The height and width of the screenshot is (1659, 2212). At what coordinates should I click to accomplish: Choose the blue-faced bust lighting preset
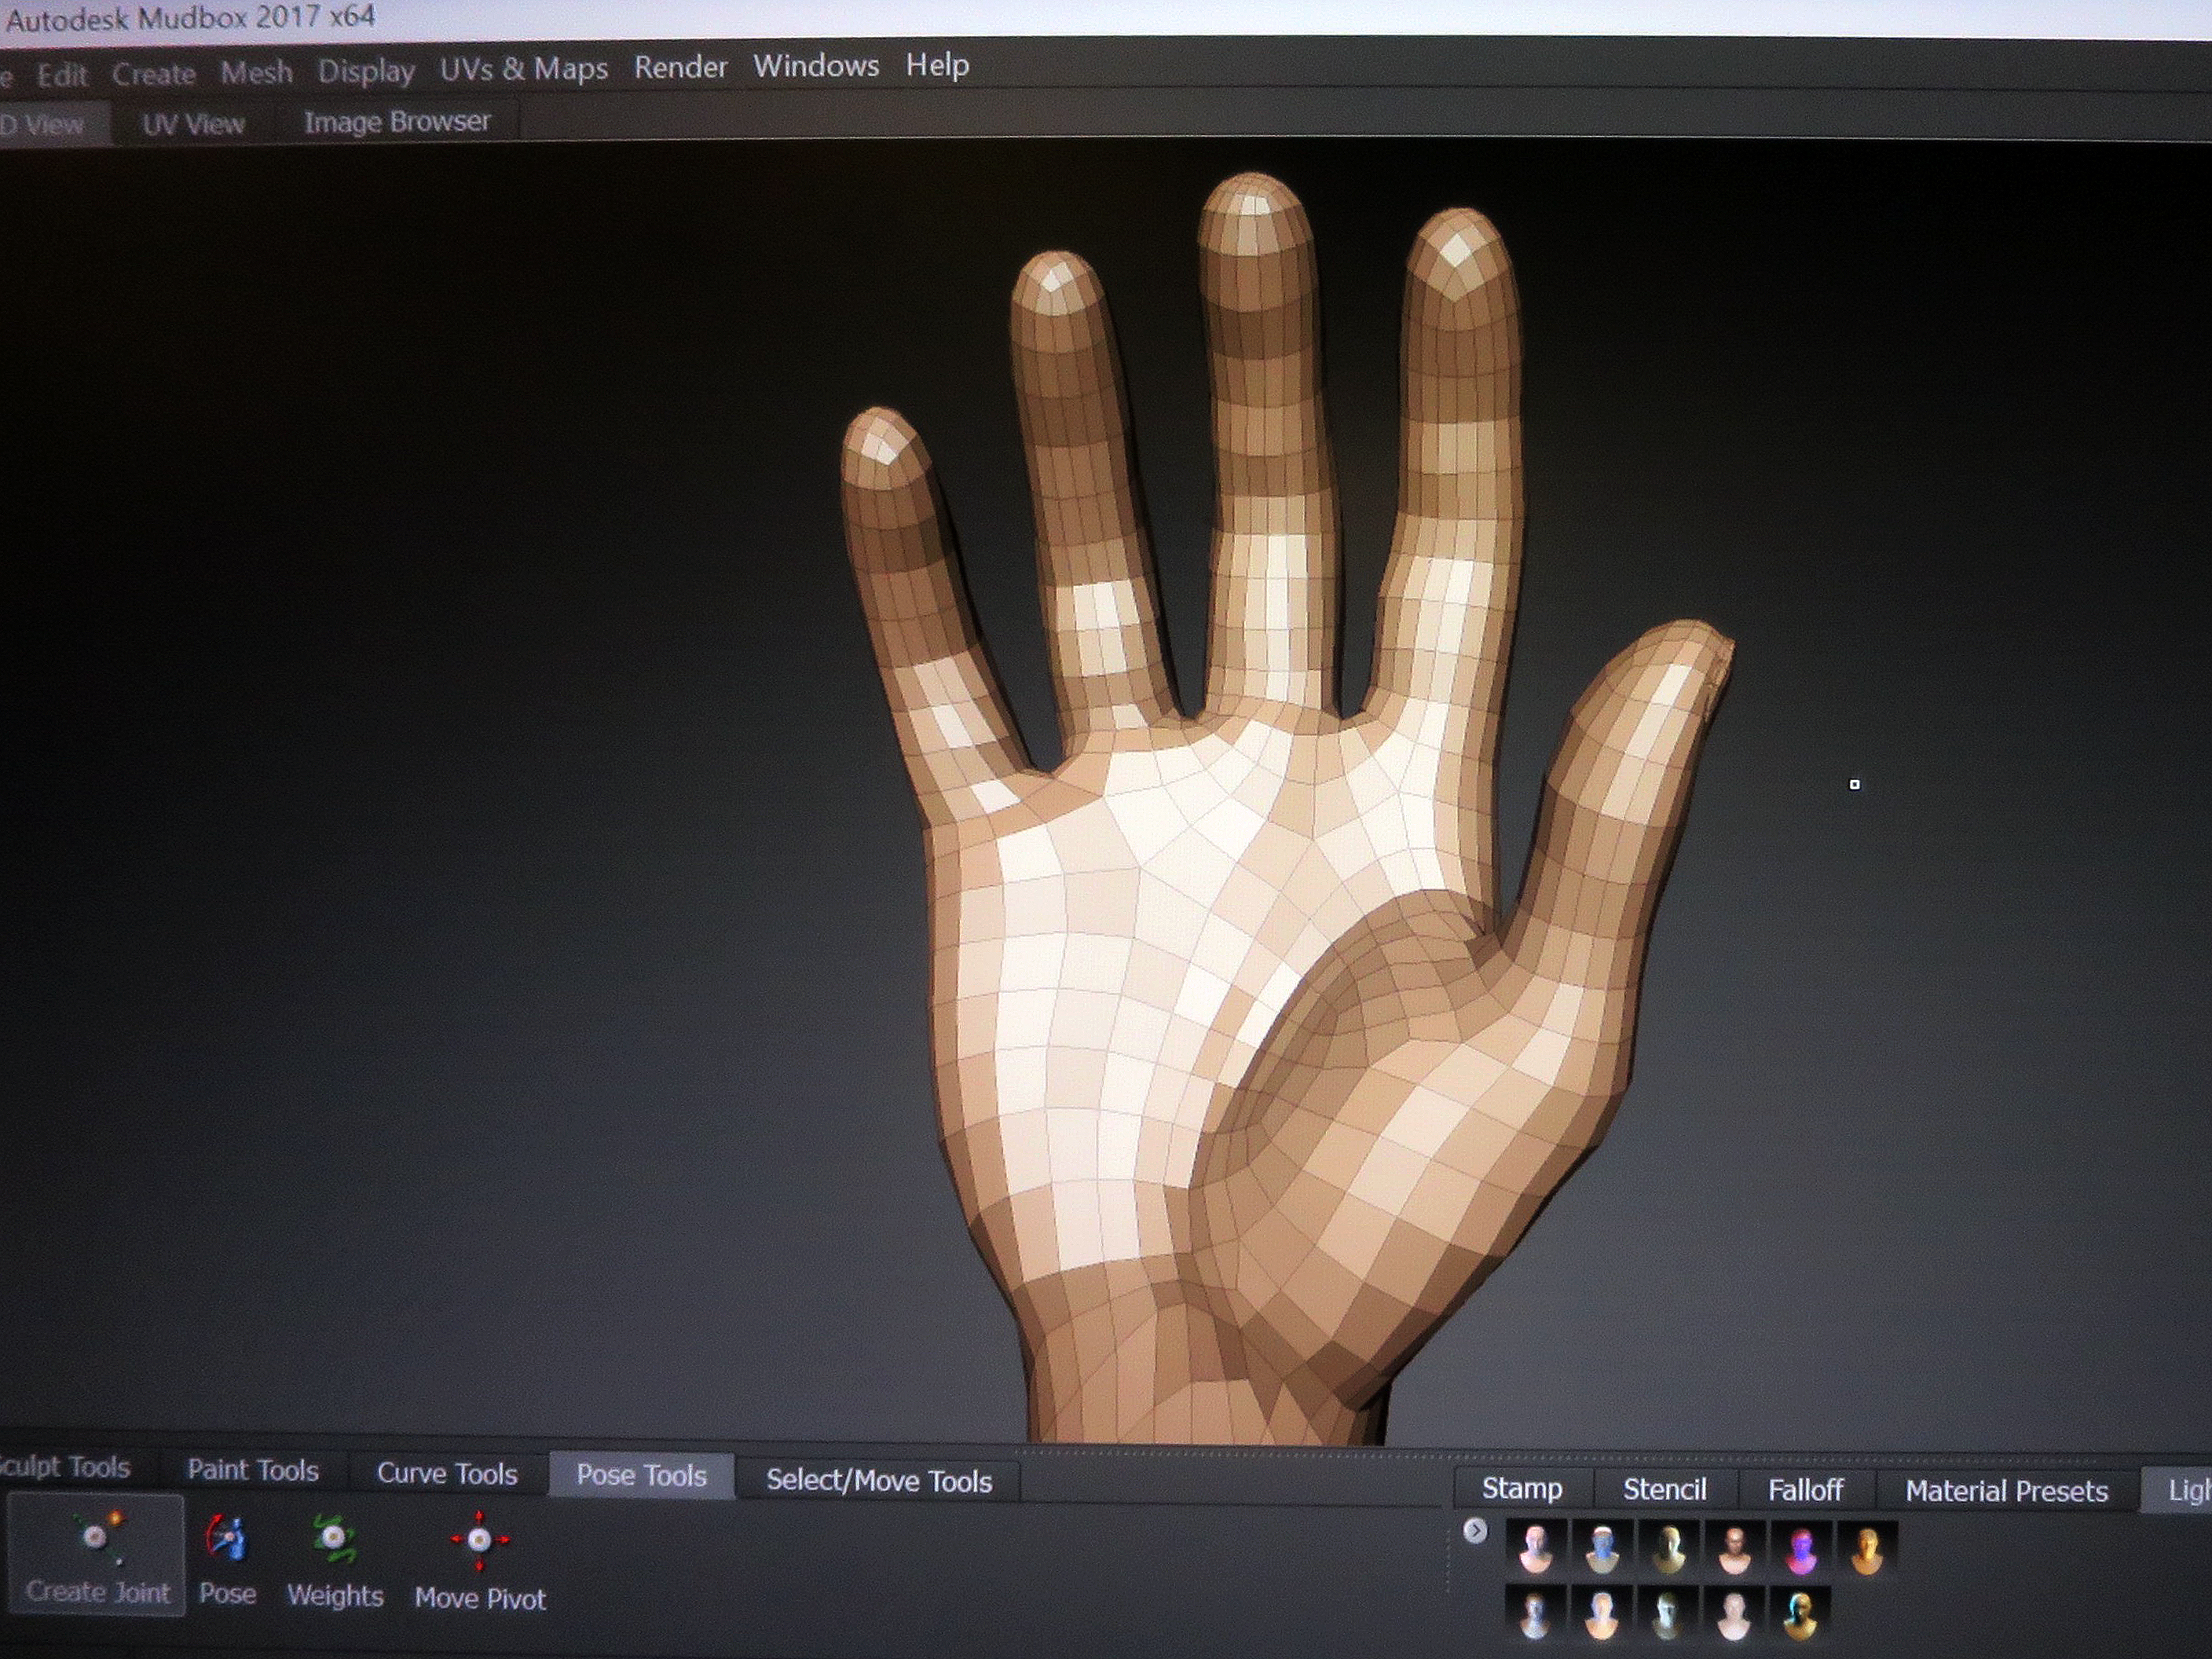[1602, 1549]
